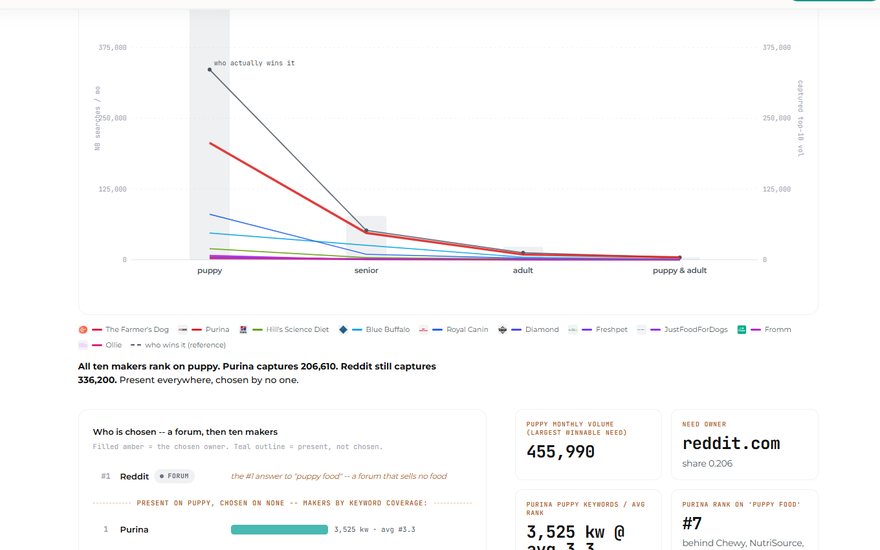Toggle The Farmer's Dog series label
Screen dimensions: 880x550
(137, 329)
